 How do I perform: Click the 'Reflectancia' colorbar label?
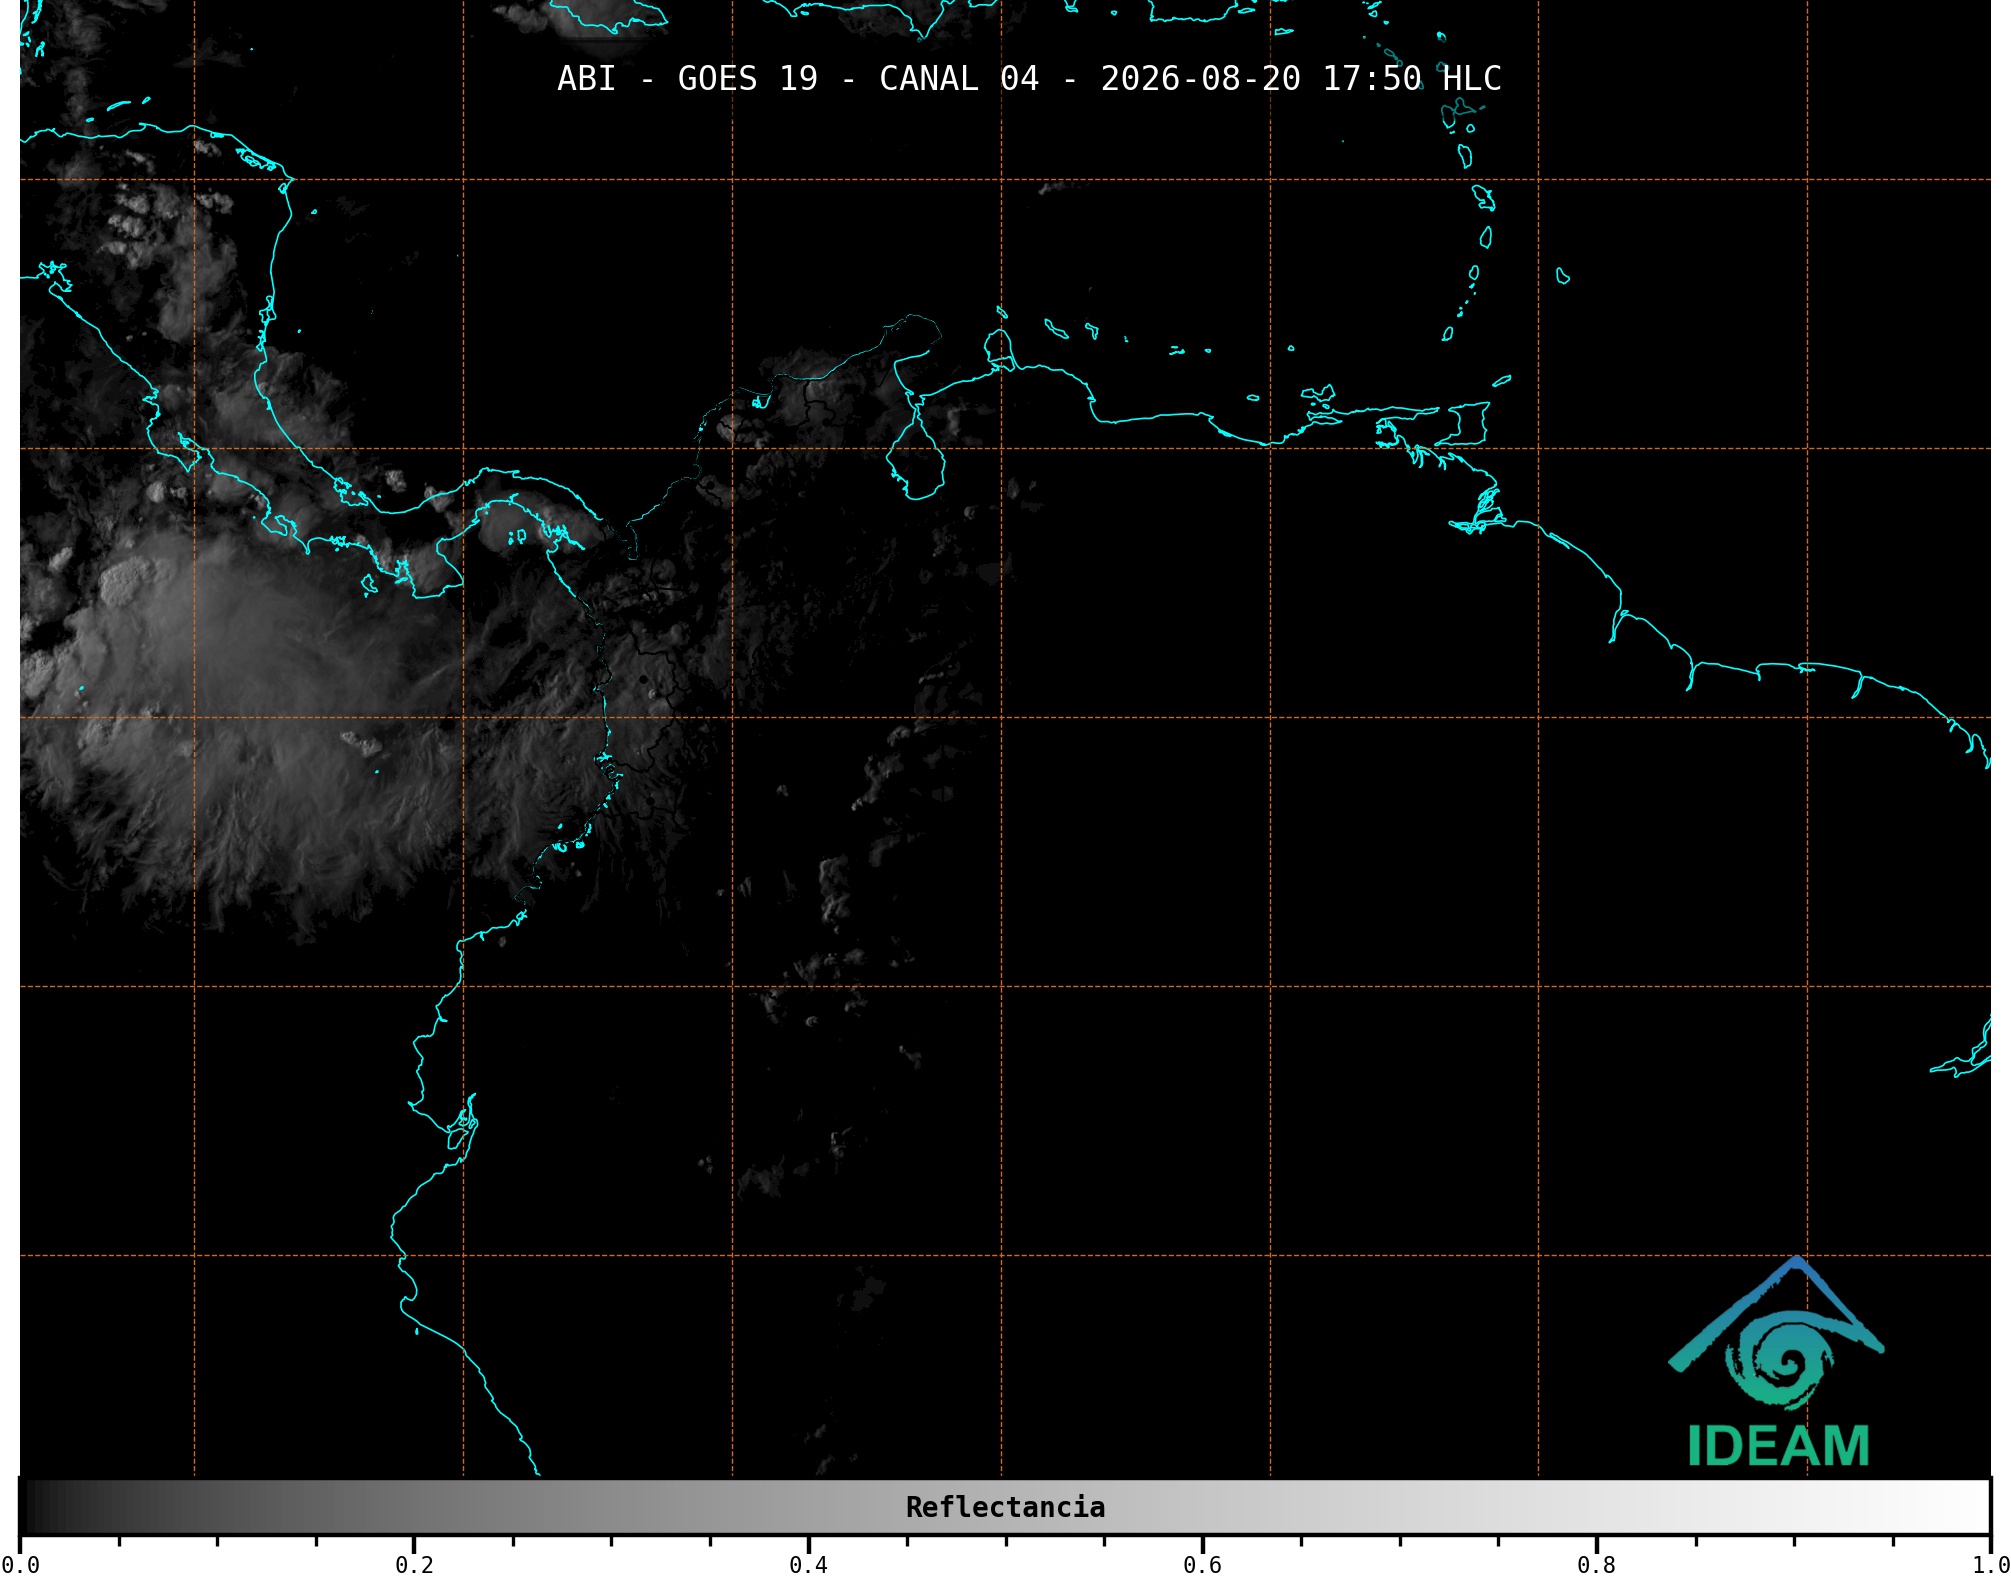point(1005,1507)
